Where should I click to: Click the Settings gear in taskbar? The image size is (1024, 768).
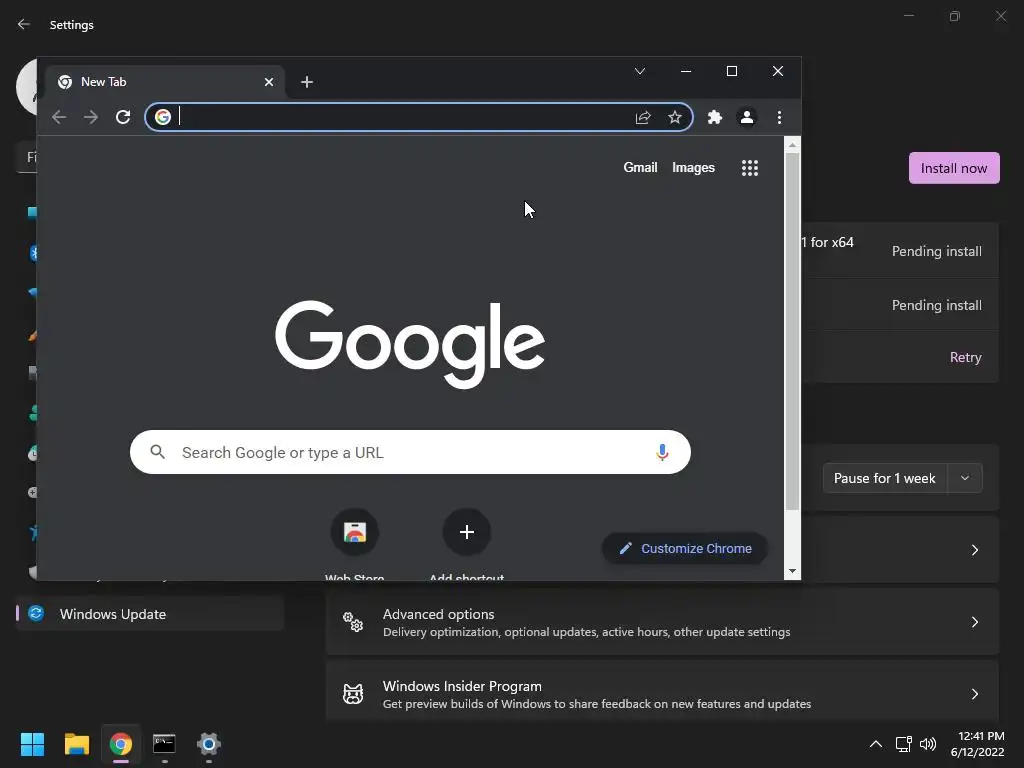tap(208, 744)
